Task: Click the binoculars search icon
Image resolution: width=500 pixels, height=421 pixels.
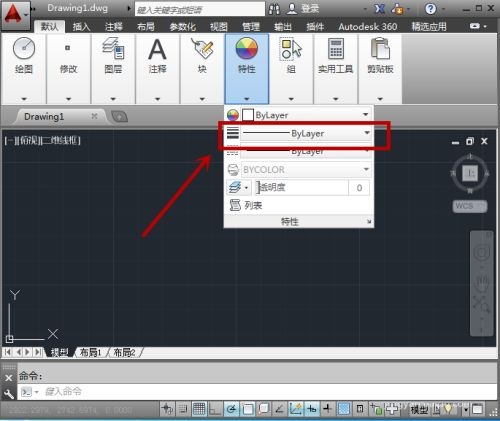Action: coord(274,9)
